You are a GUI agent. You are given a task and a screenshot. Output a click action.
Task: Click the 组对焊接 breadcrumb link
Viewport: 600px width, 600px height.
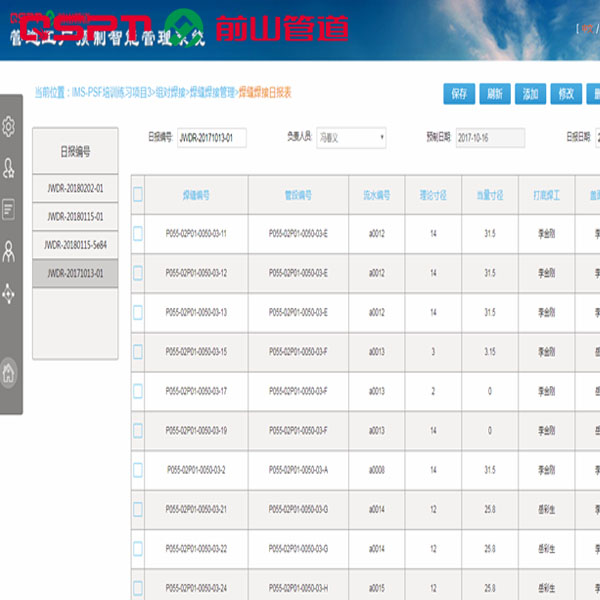pos(169,93)
